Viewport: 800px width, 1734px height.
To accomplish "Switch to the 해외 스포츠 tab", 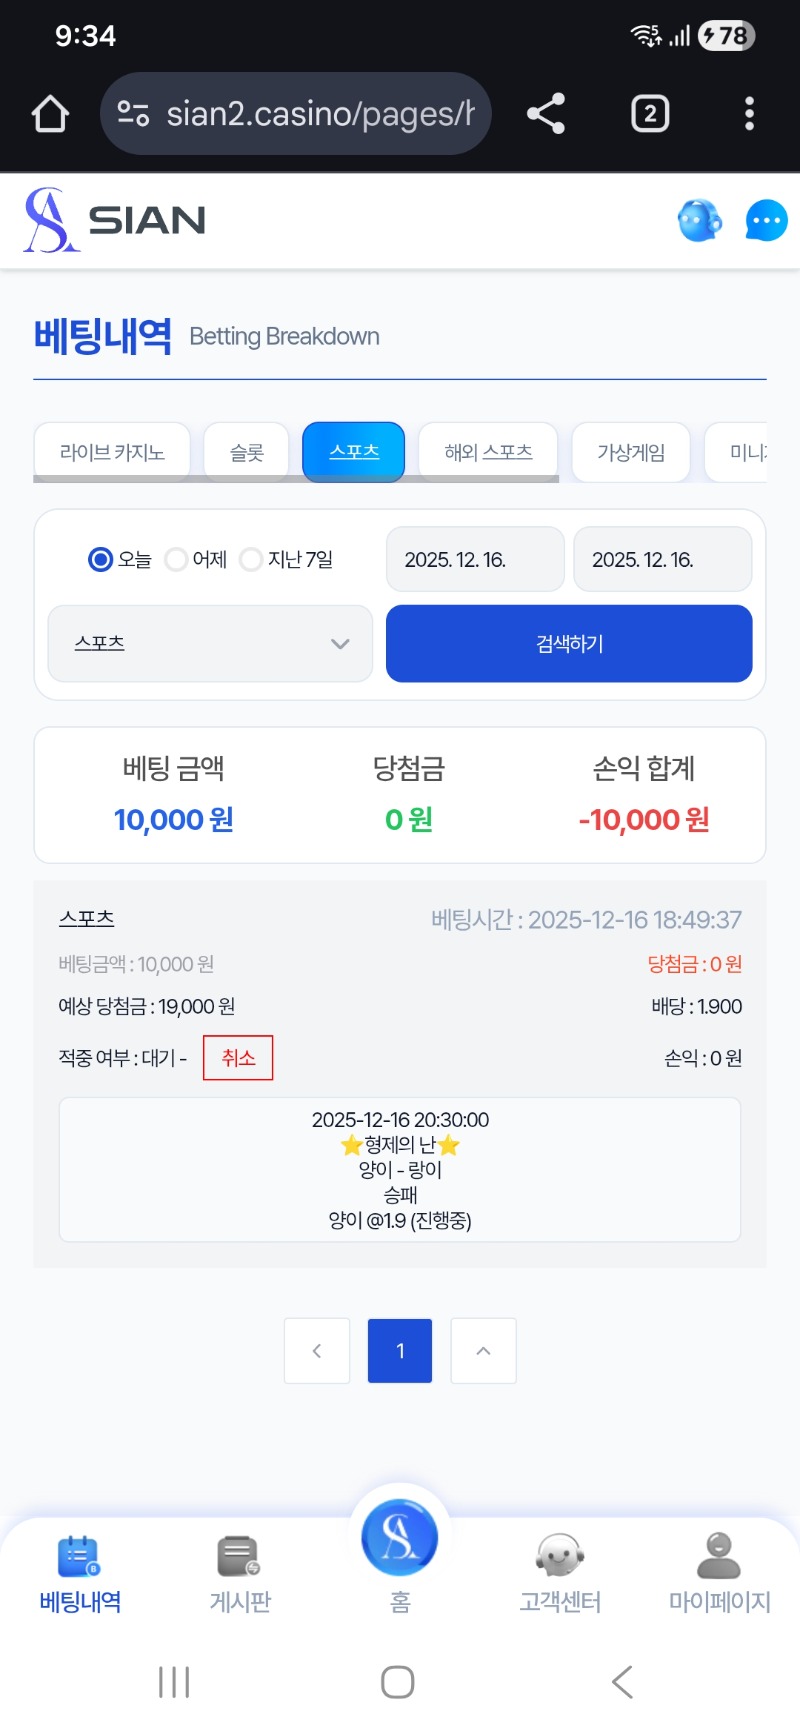I will coord(488,452).
